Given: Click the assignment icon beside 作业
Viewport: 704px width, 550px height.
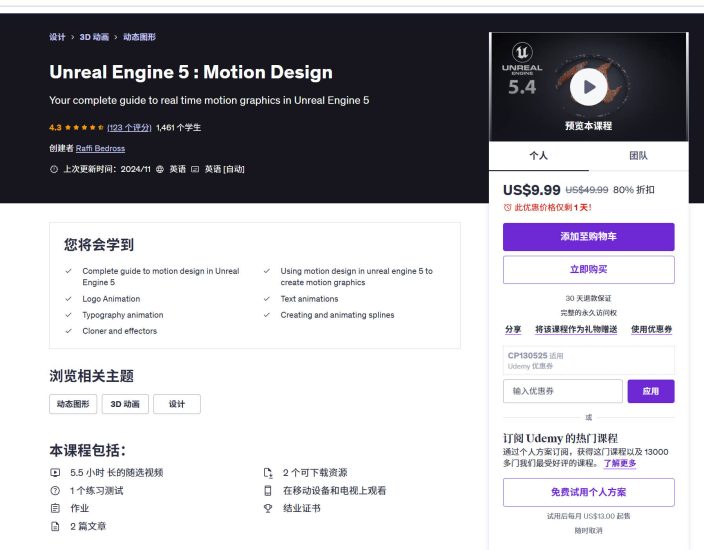Looking at the screenshot, I should [x=55, y=508].
